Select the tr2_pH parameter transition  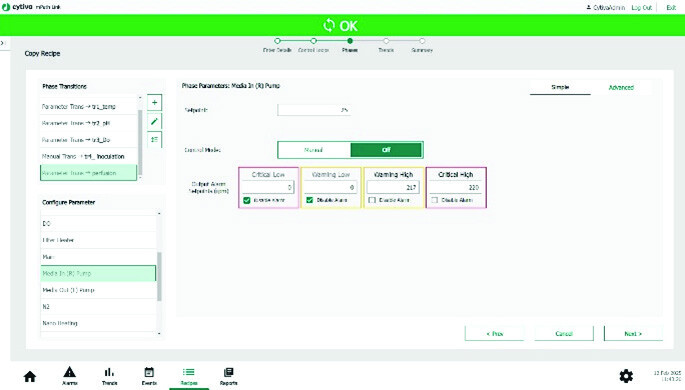point(89,123)
